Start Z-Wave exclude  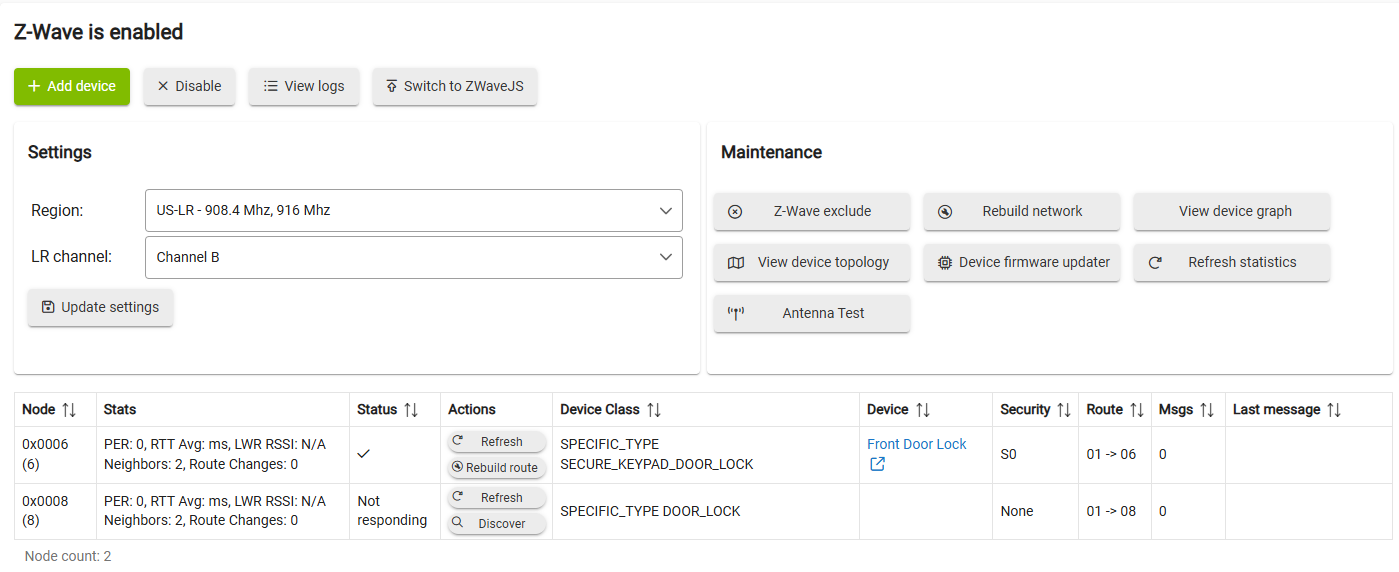pos(812,211)
